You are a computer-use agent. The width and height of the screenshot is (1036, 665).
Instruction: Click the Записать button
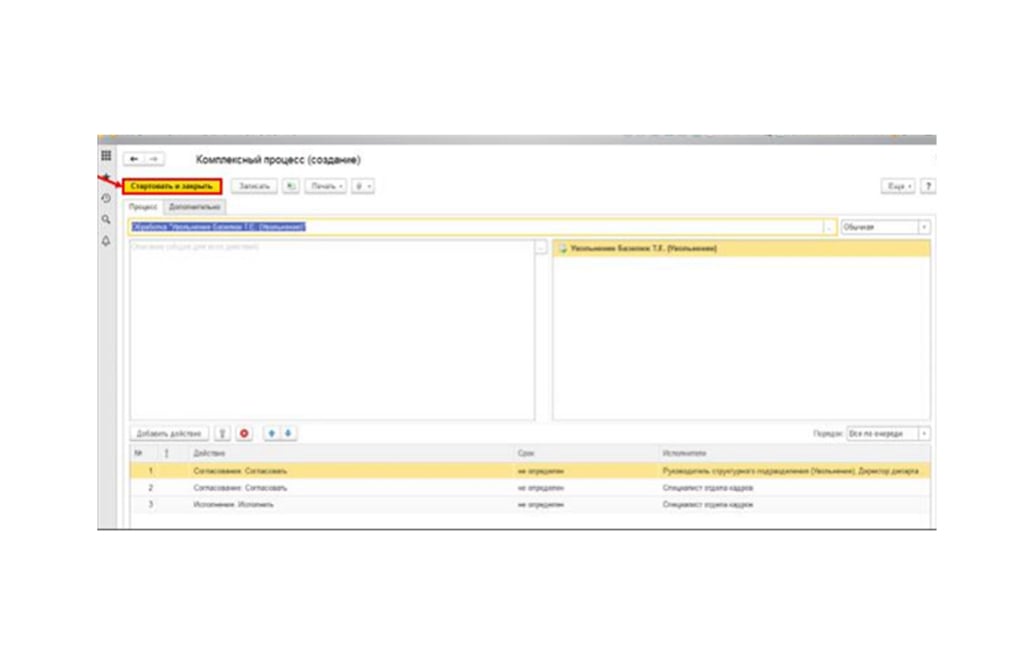click(255, 186)
